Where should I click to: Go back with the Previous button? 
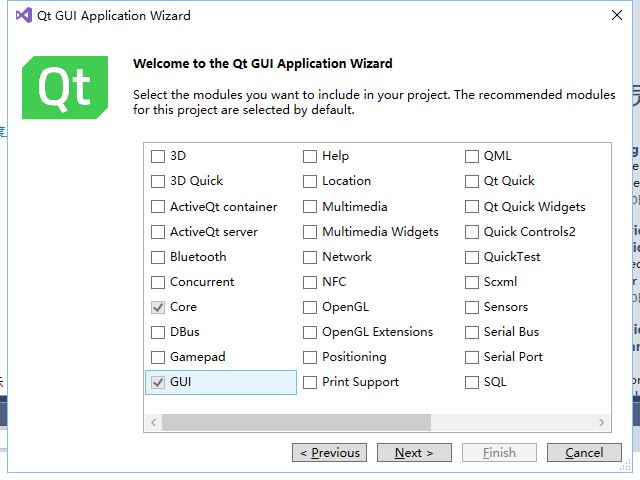coord(329,453)
